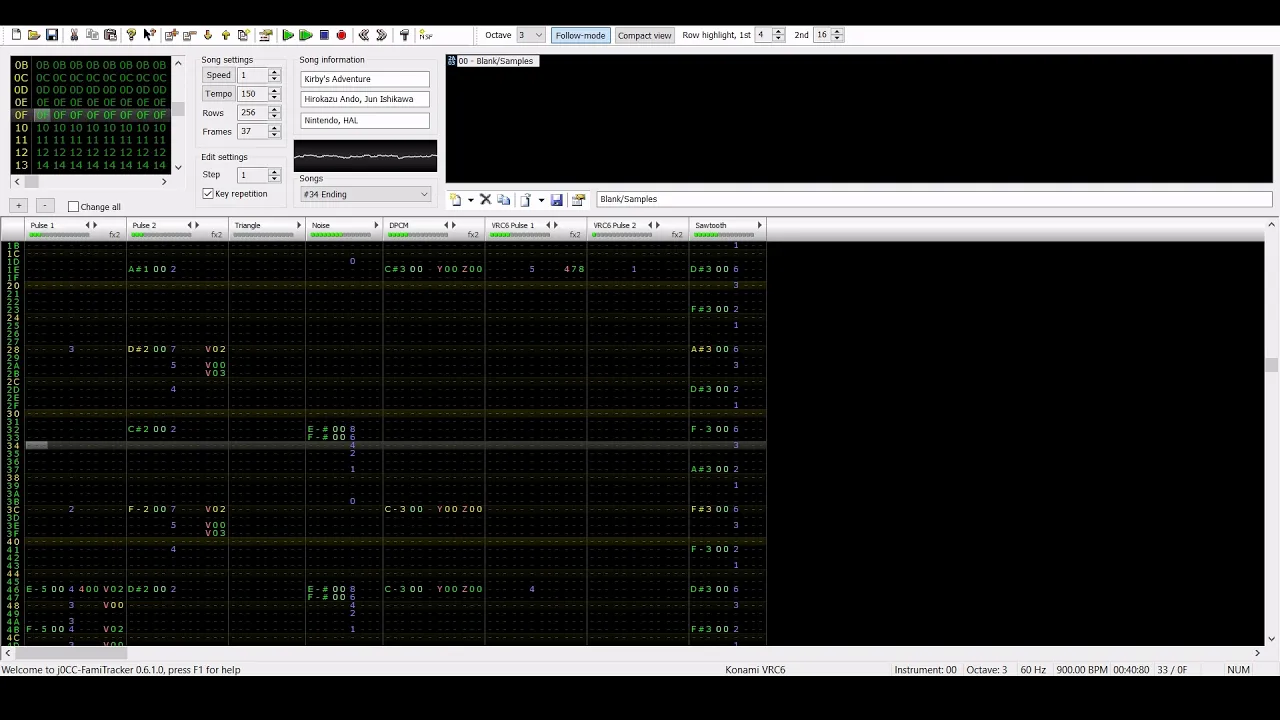Image resolution: width=1280 pixels, height=720 pixels.
Task: Paste from clipboard toolbar icon
Action: pyautogui.click(x=110, y=35)
